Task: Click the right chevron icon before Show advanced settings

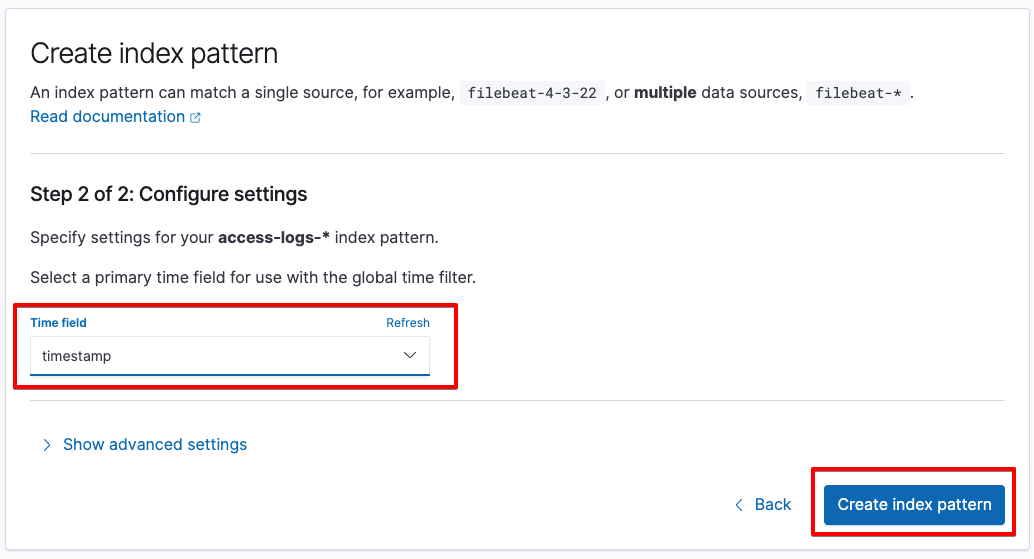Action: point(46,445)
